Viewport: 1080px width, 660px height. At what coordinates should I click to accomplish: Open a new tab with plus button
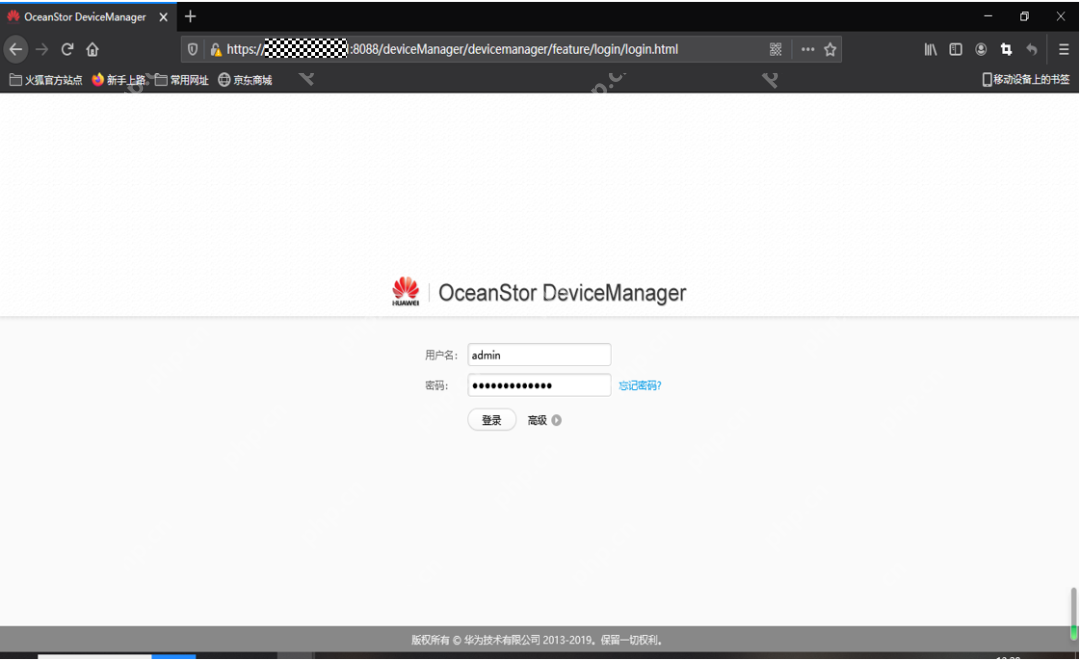(190, 17)
